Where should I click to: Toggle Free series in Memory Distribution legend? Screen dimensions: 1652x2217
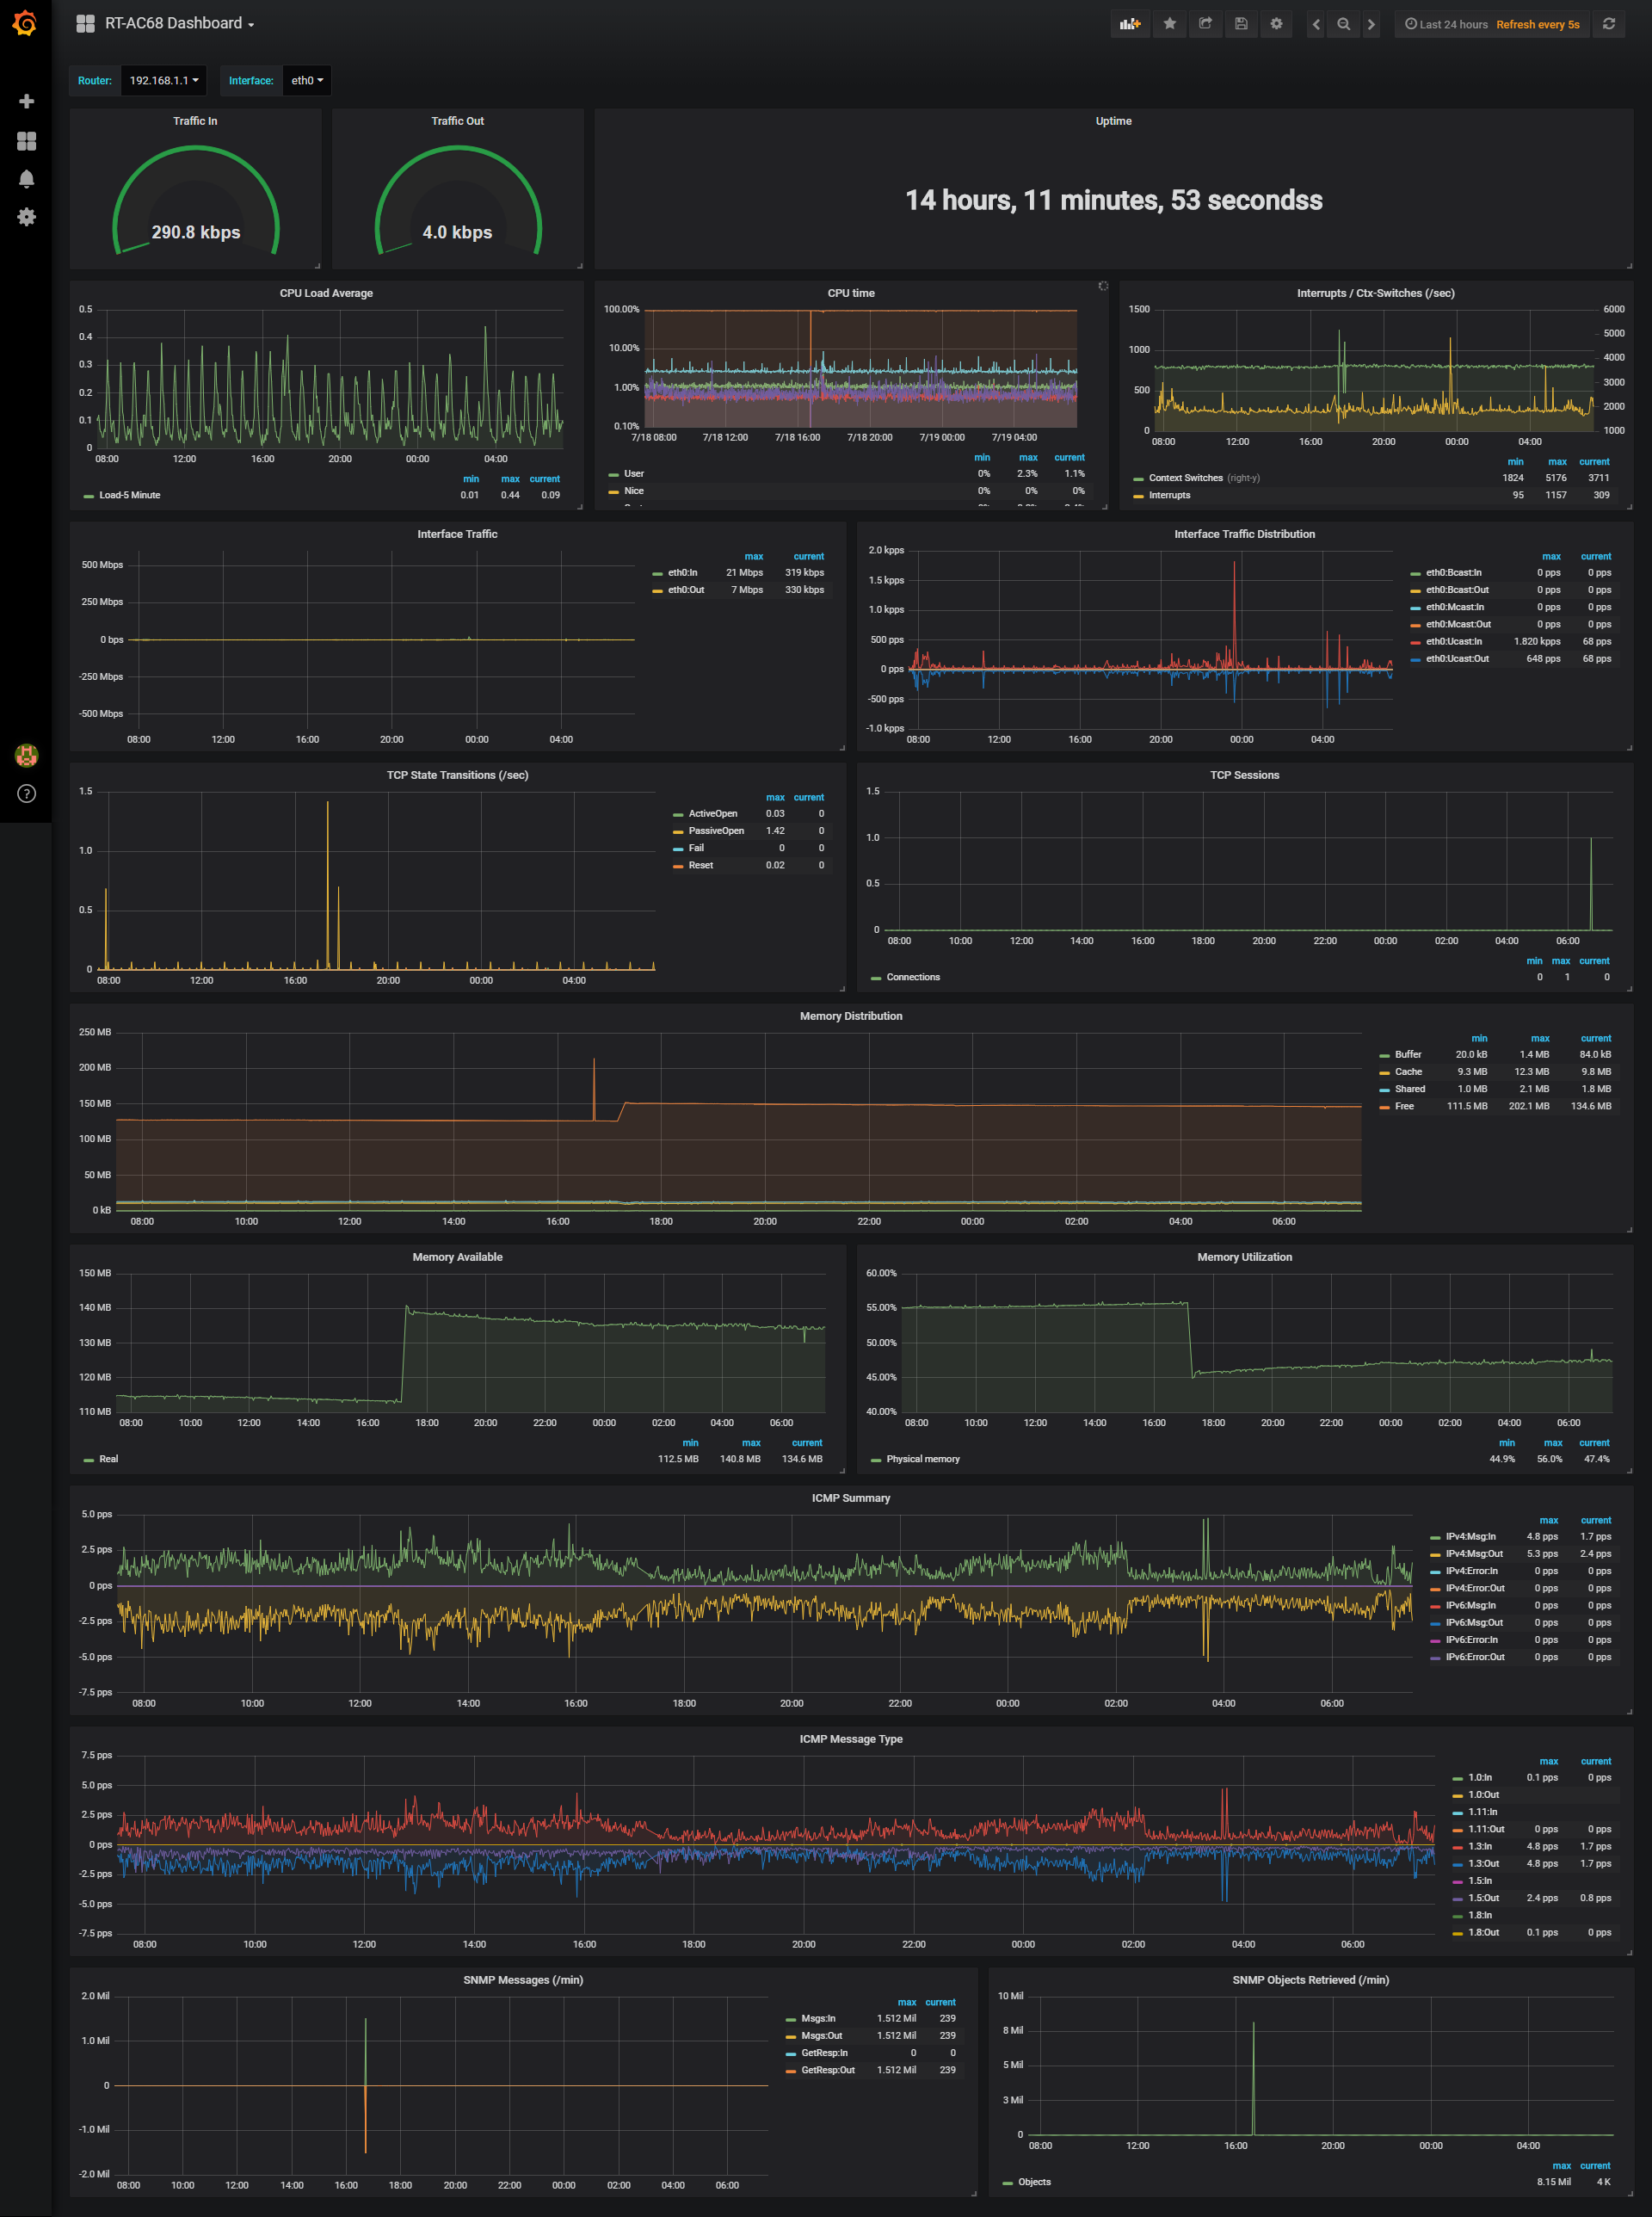[1404, 1106]
